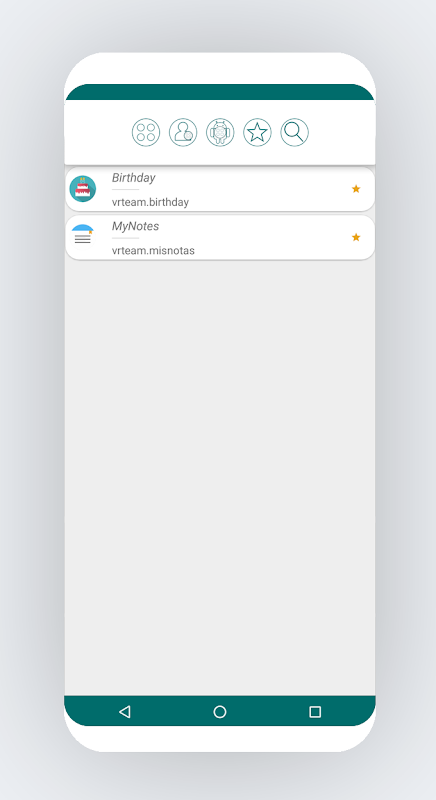The width and height of the screenshot is (436, 800).
Task: Show system apps via Android robot icon
Action: [x=220, y=133]
